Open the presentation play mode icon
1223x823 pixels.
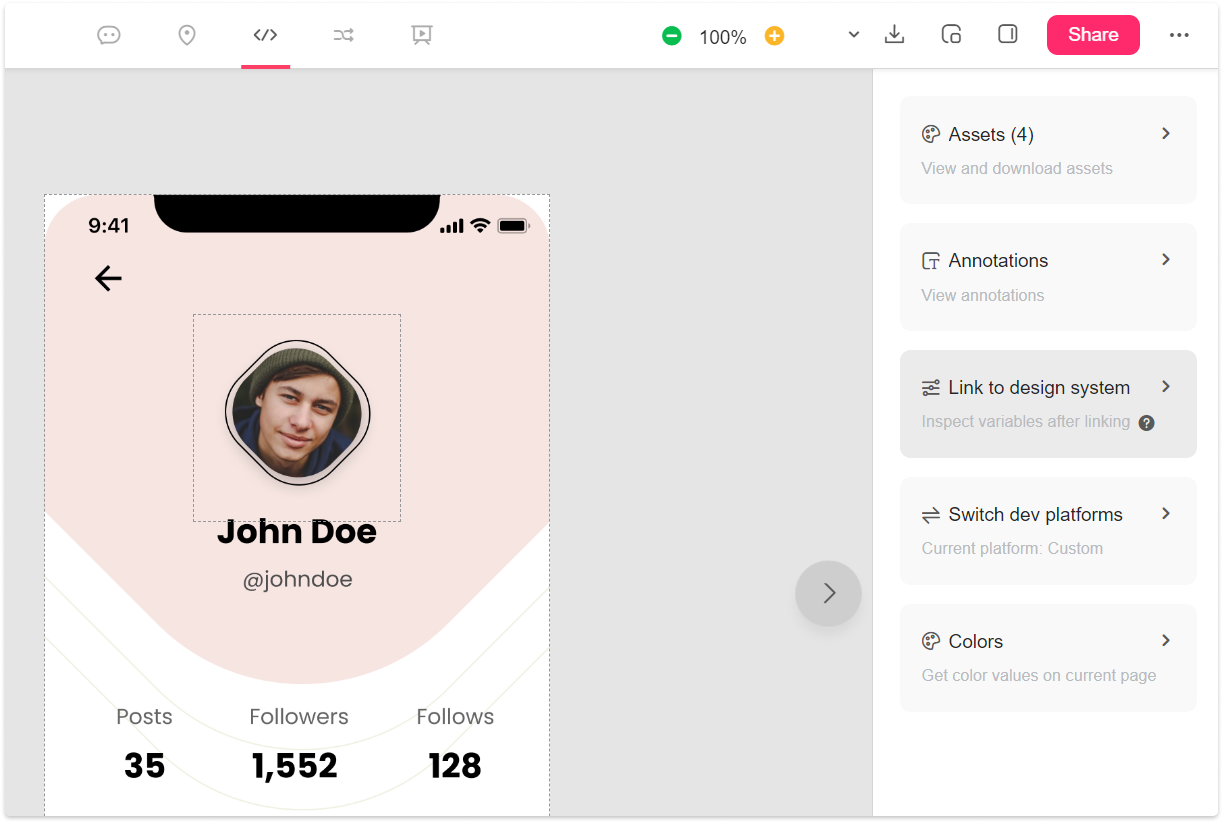[x=422, y=35]
